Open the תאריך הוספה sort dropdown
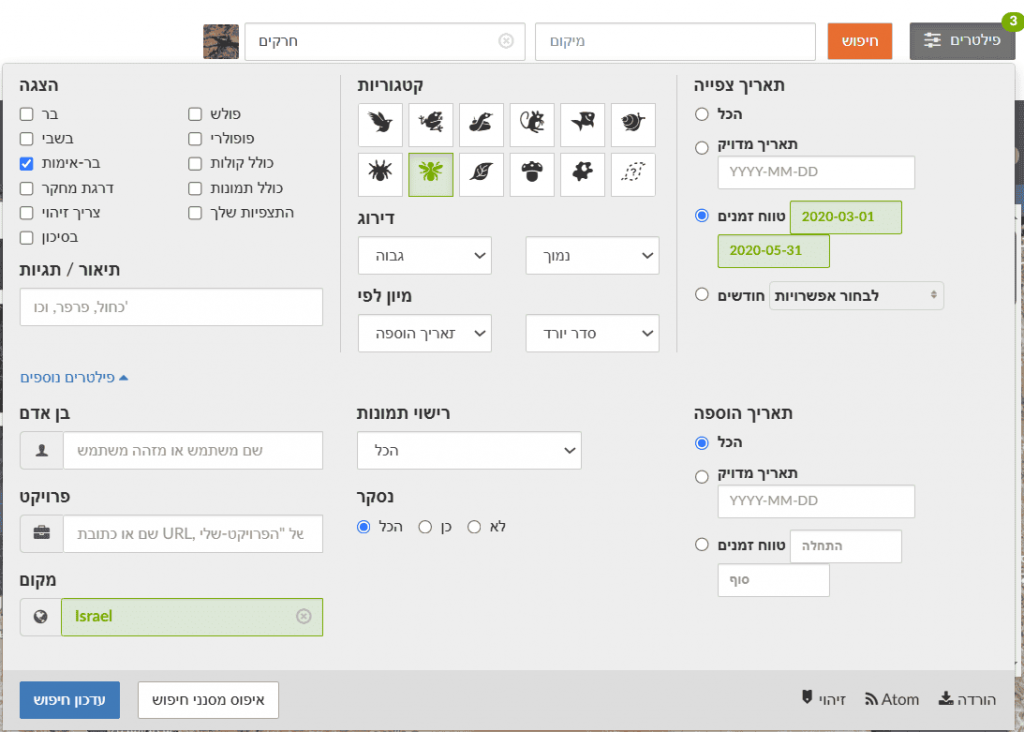Screen dimensions: 1024x732 [x=425, y=333]
